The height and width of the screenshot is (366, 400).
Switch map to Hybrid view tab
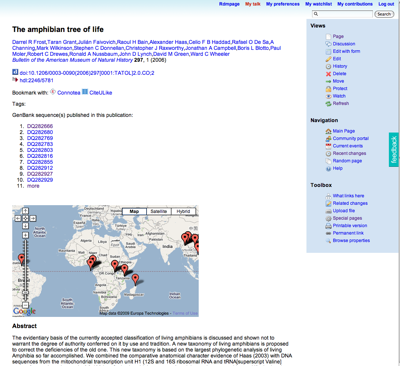coord(183,211)
